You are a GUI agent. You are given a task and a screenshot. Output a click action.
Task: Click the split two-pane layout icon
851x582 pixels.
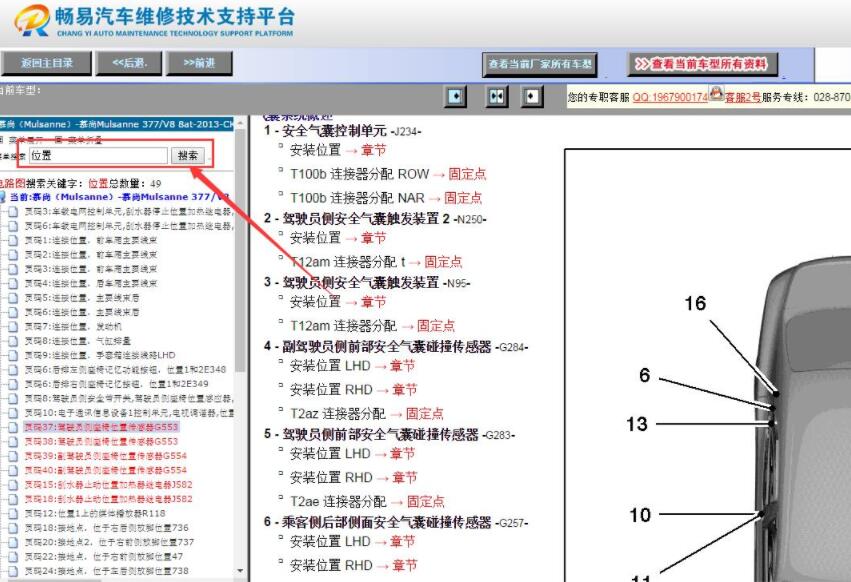(496, 97)
